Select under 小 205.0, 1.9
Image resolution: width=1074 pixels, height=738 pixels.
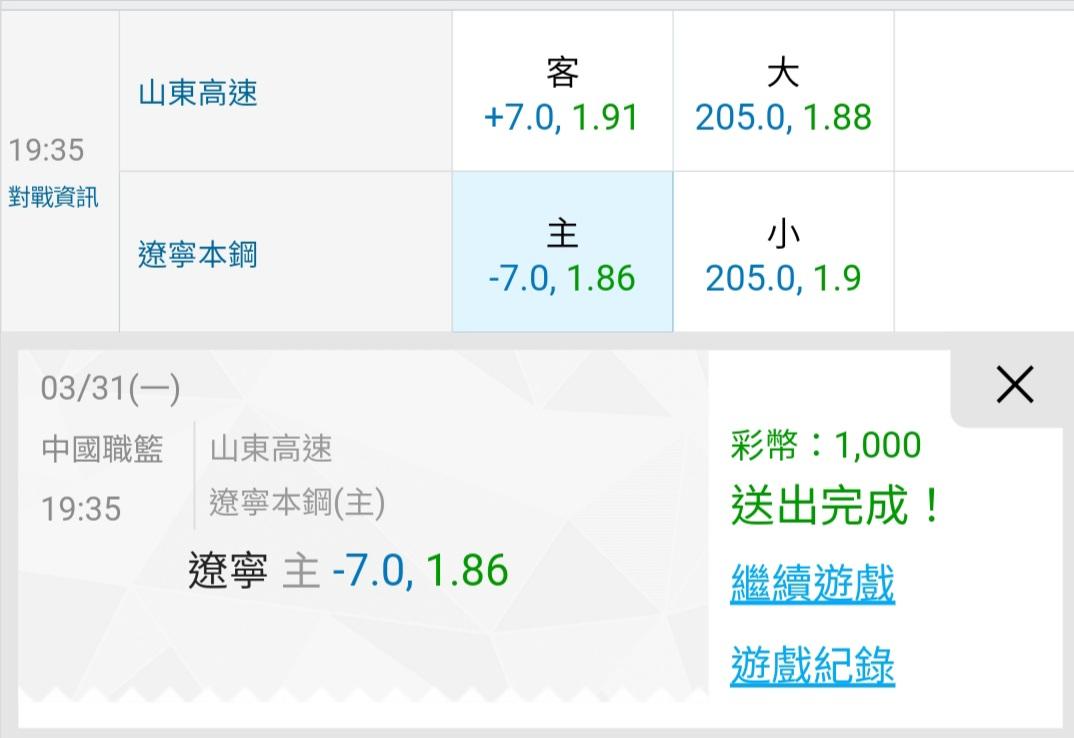tap(784, 252)
